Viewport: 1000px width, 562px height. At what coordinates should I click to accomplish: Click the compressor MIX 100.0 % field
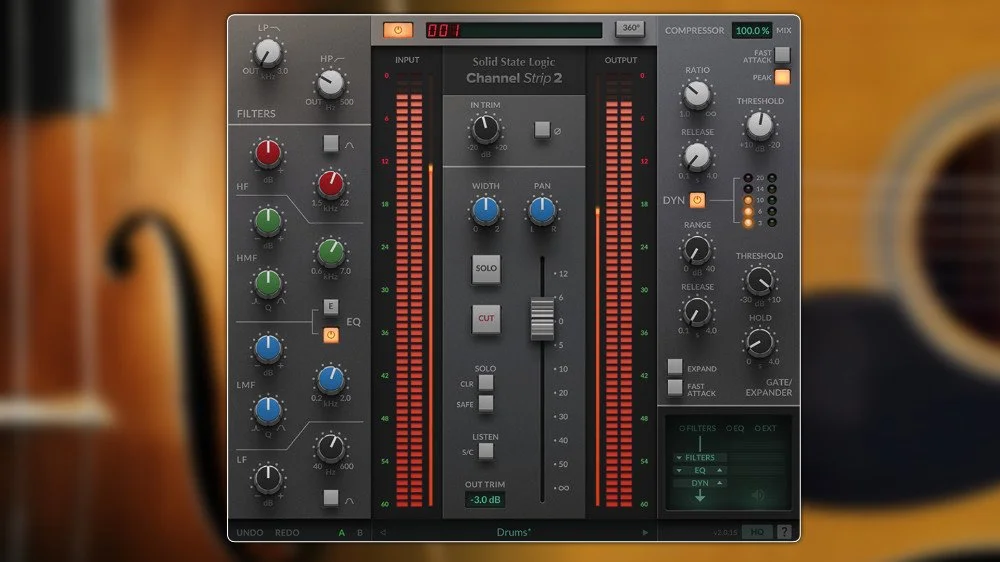[752, 30]
